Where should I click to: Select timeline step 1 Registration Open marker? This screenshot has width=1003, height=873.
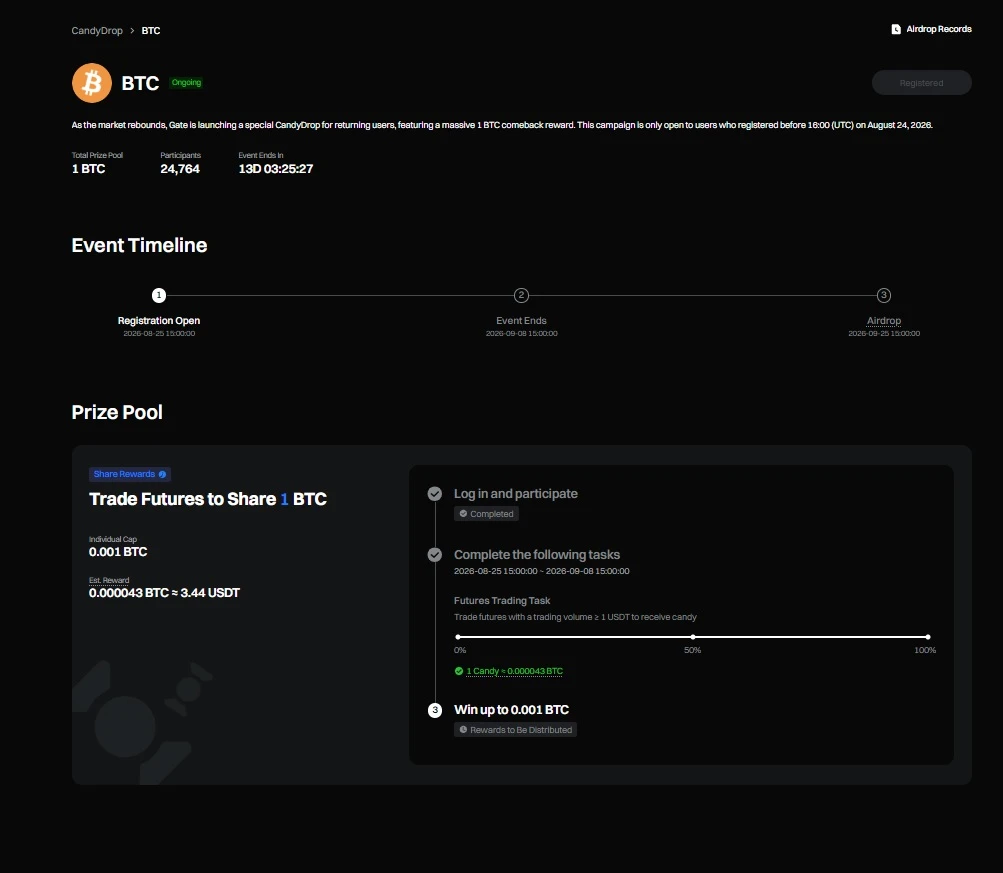(159, 295)
